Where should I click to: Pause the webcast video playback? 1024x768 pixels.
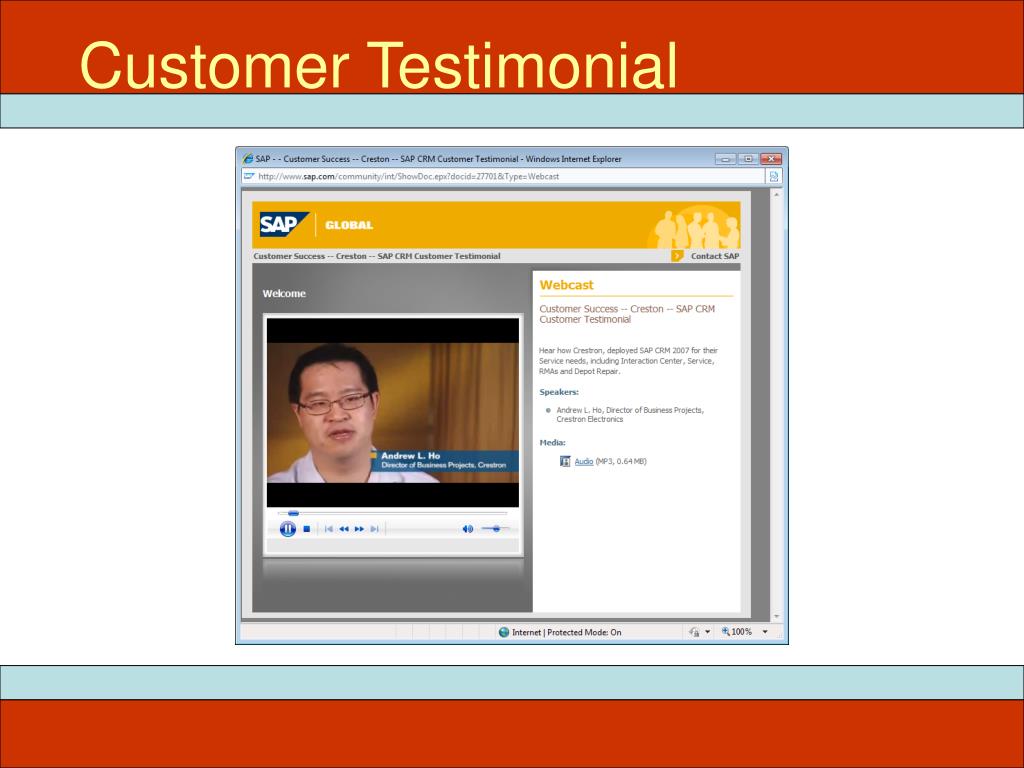(x=287, y=529)
